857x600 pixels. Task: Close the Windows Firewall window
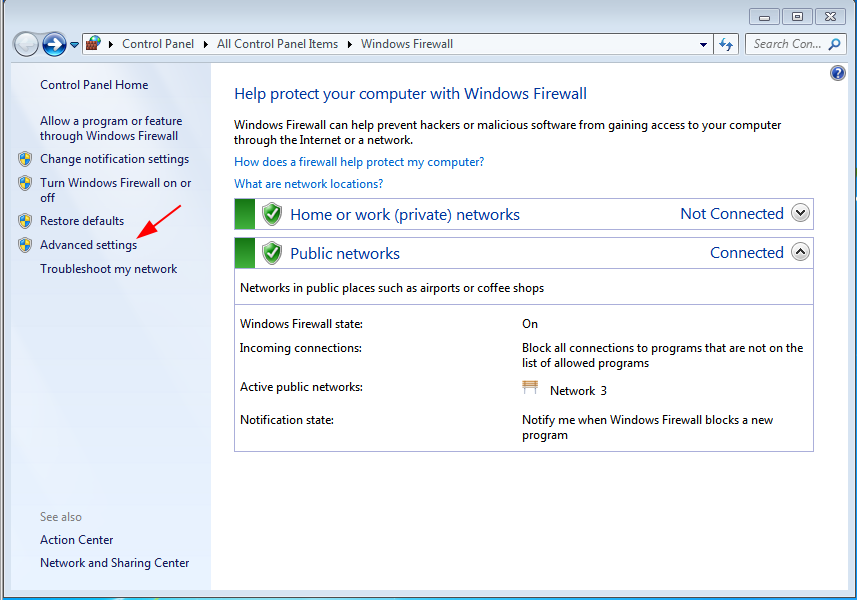click(x=830, y=17)
